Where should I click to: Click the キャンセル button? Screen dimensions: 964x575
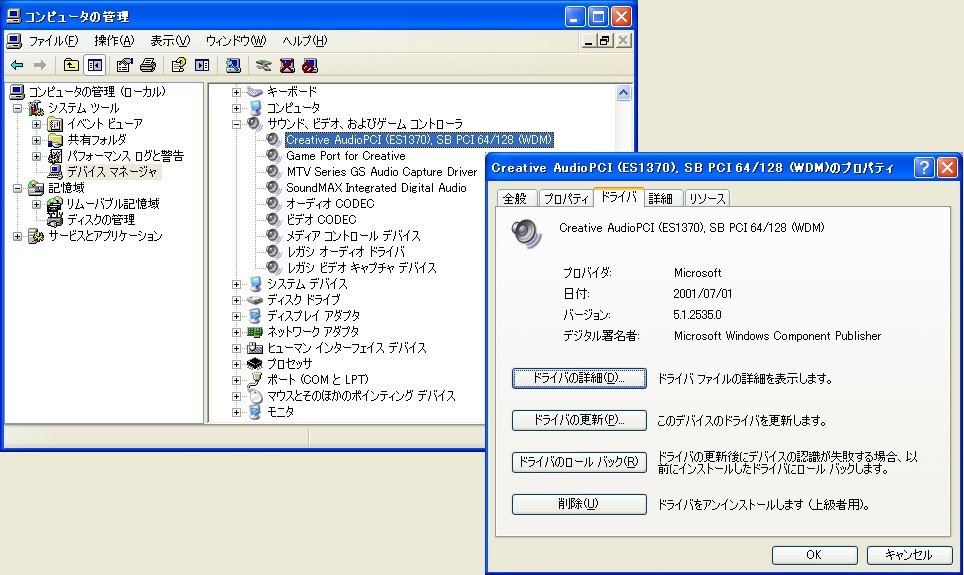910,555
